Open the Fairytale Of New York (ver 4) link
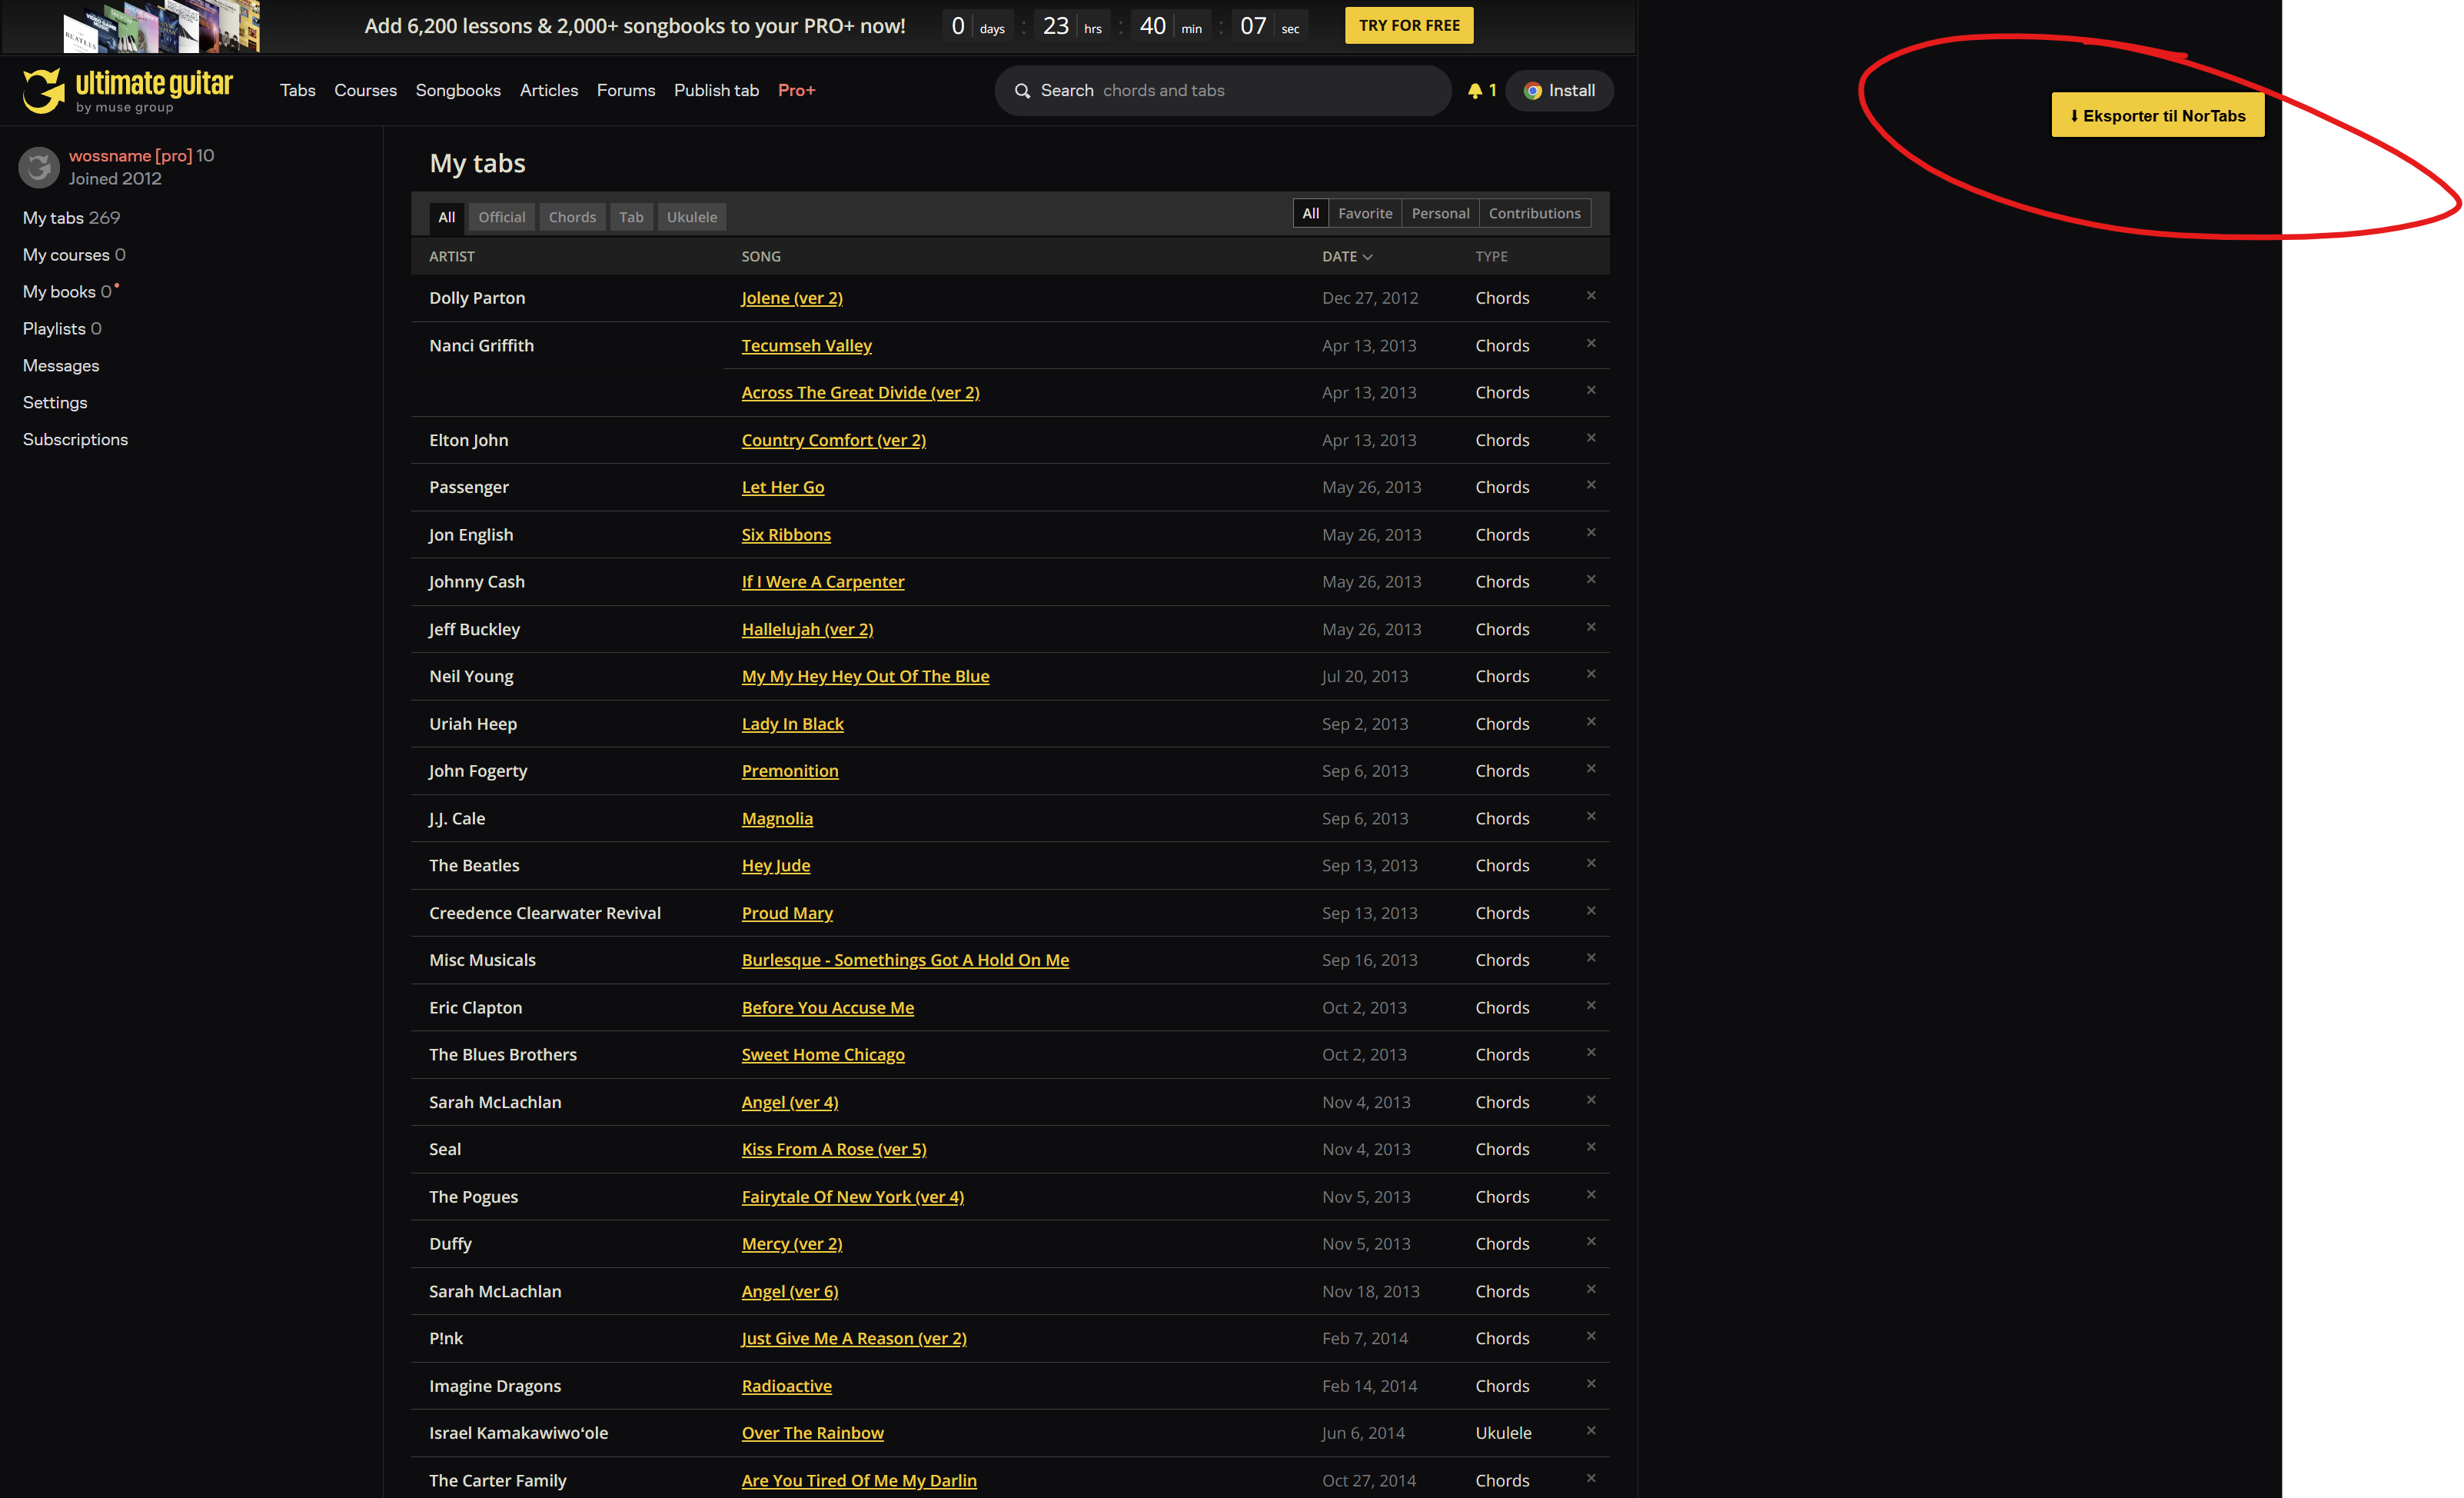This screenshot has width=2464, height=1498. pos(853,1197)
